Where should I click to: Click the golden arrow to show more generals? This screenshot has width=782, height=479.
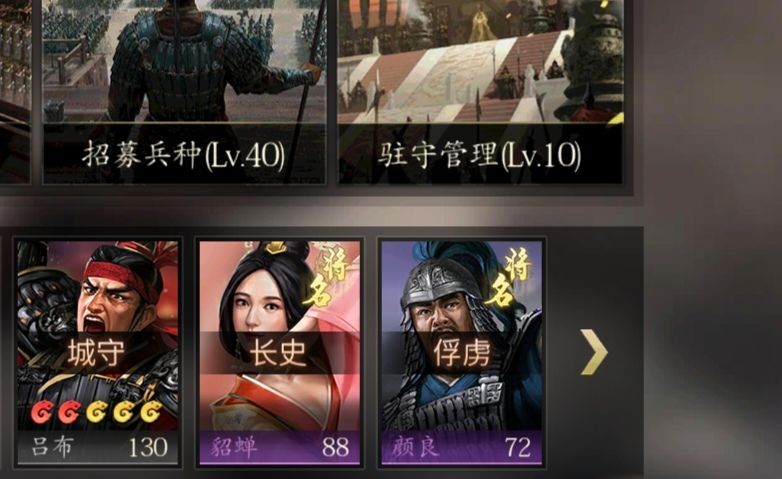click(594, 352)
